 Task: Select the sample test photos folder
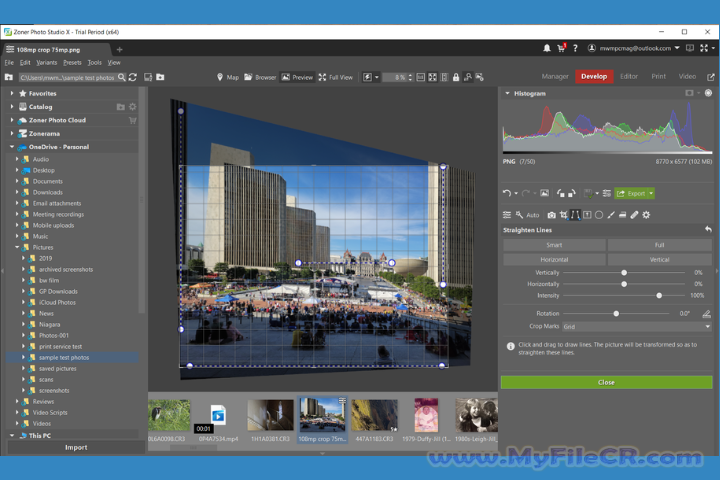pos(73,357)
